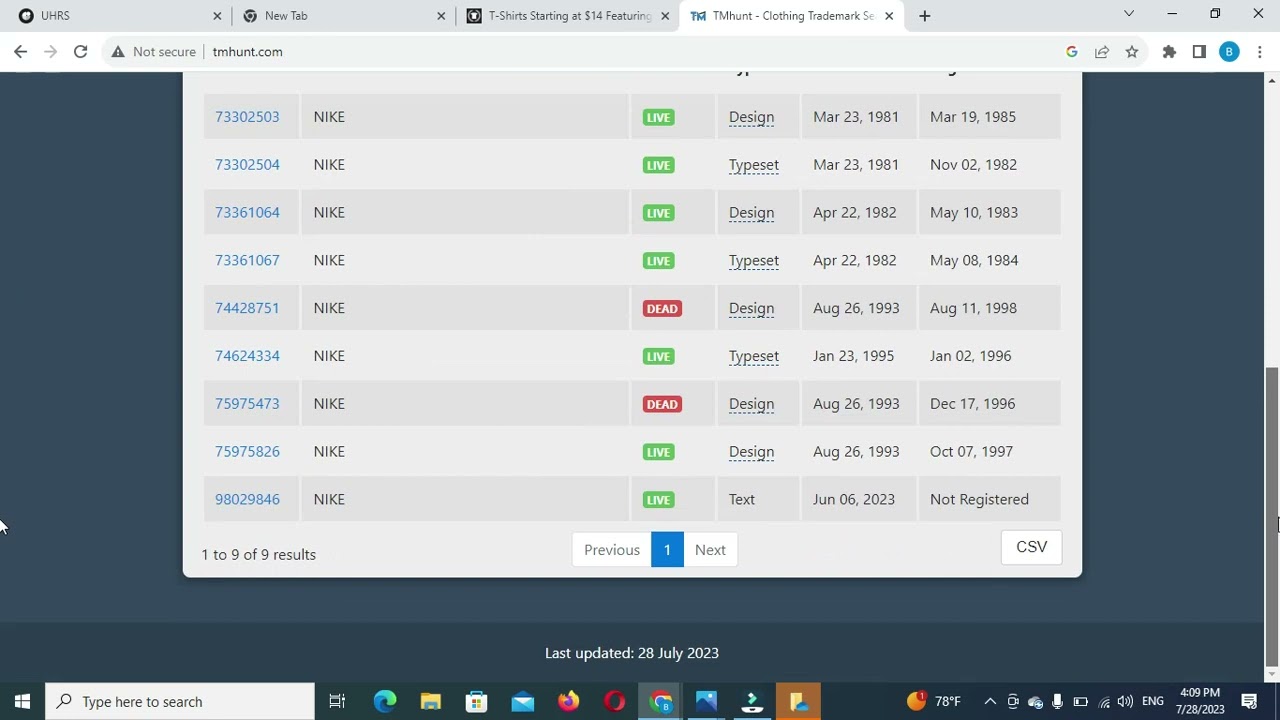This screenshot has width=1280, height=720.
Task: Launch Microsoft Edge from the taskbar
Action: click(385, 701)
